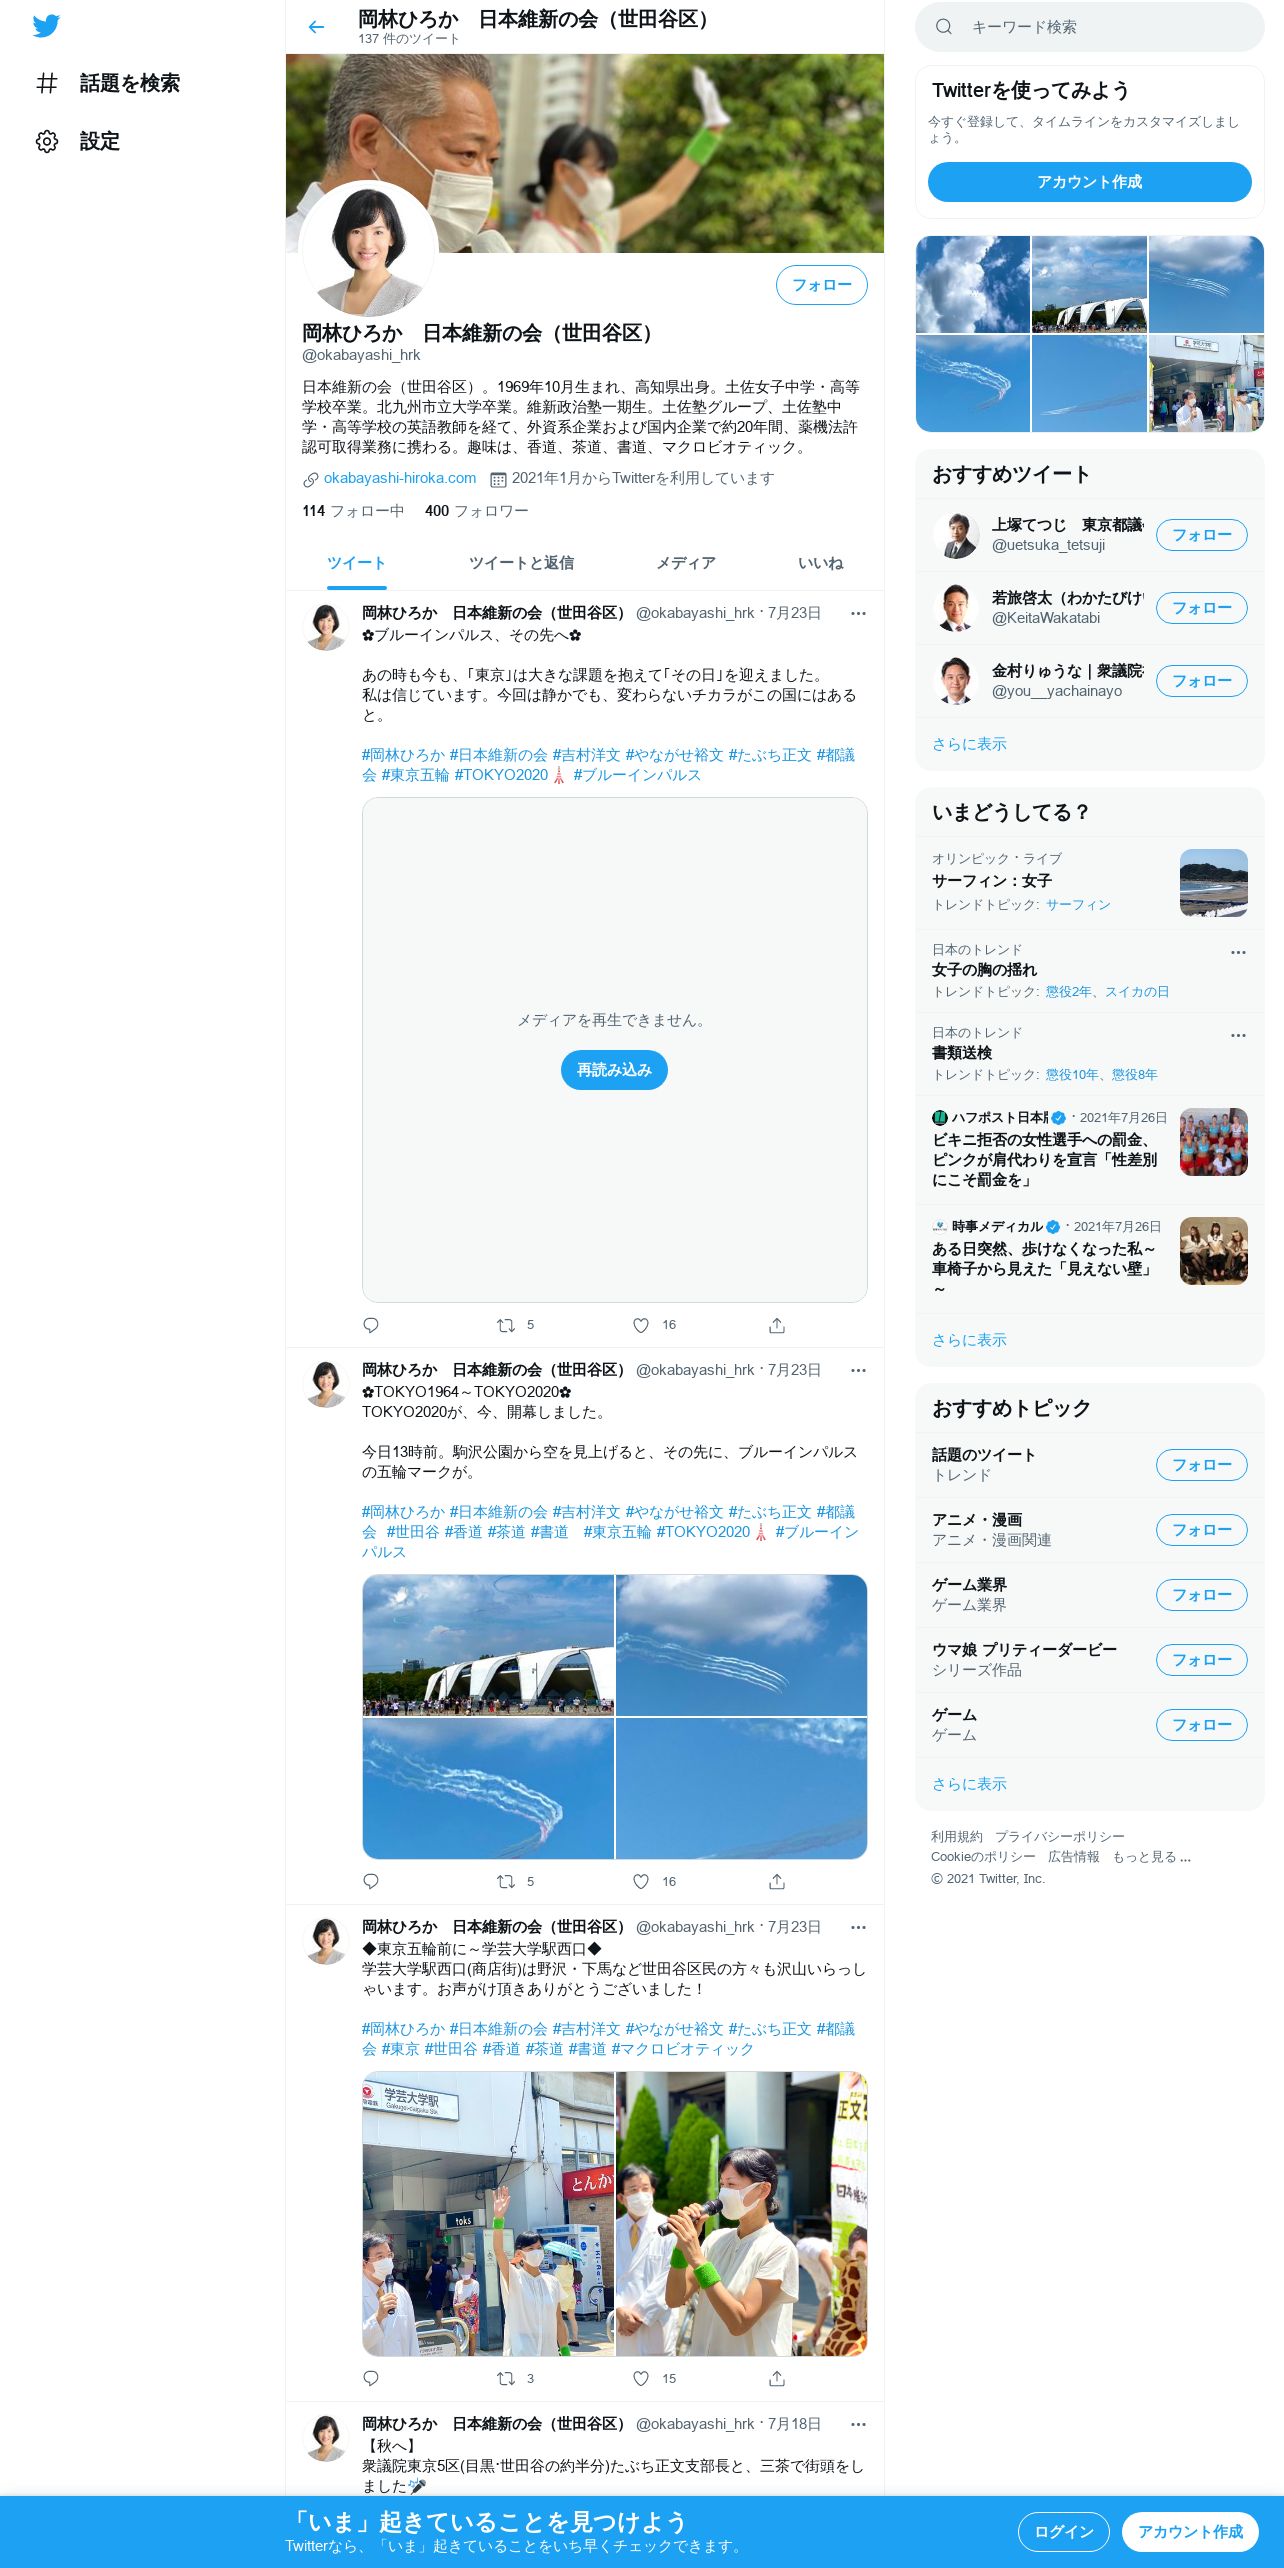
Task: Switch to メディア tab
Action: [x=686, y=563]
